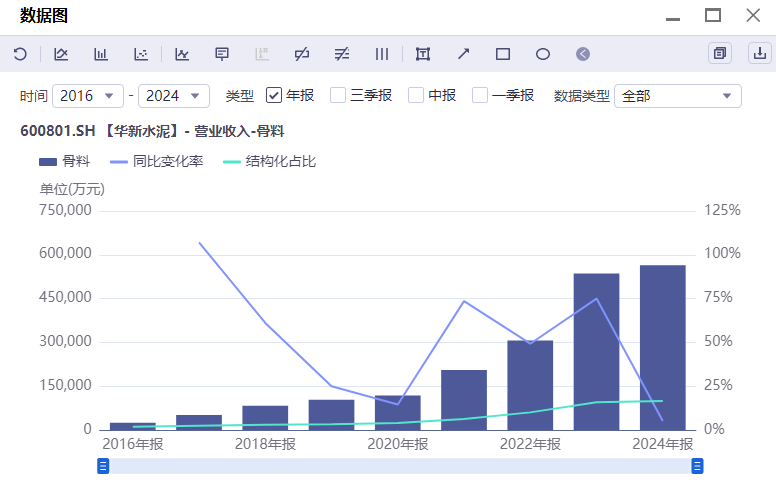Maximize the 数据图 window
Image resolution: width=776 pixels, height=491 pixels.
[x=713, y=15]
